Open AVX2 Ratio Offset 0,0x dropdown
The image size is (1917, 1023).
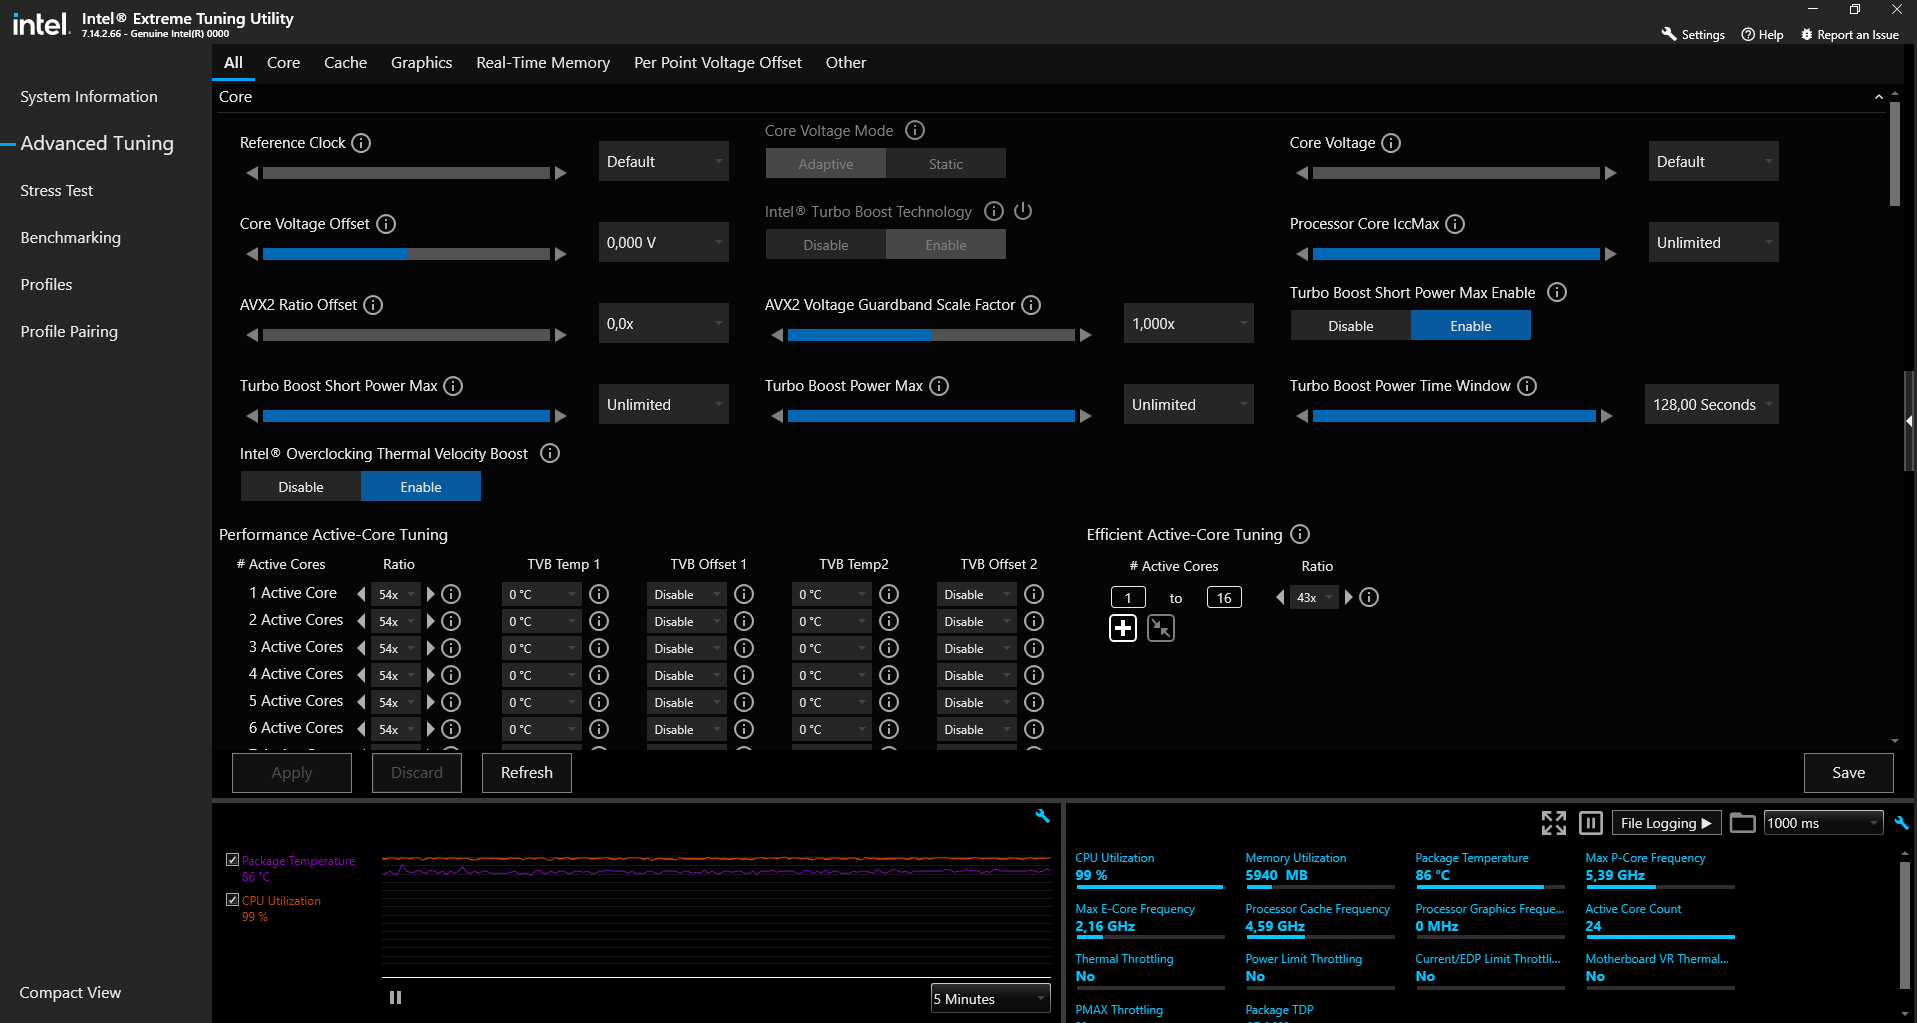coord(664,323)
